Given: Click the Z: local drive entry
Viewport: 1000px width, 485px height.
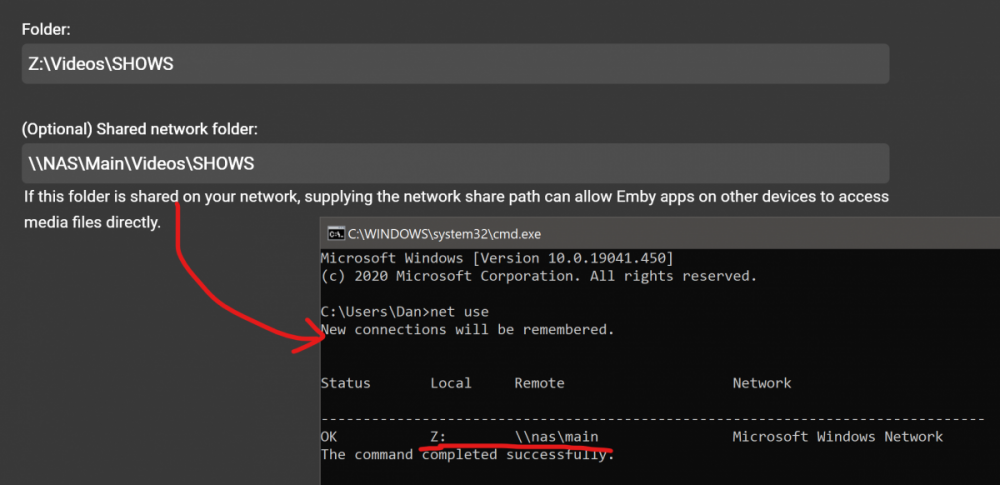Looking at the screenshot, I should tap(438, 437).
